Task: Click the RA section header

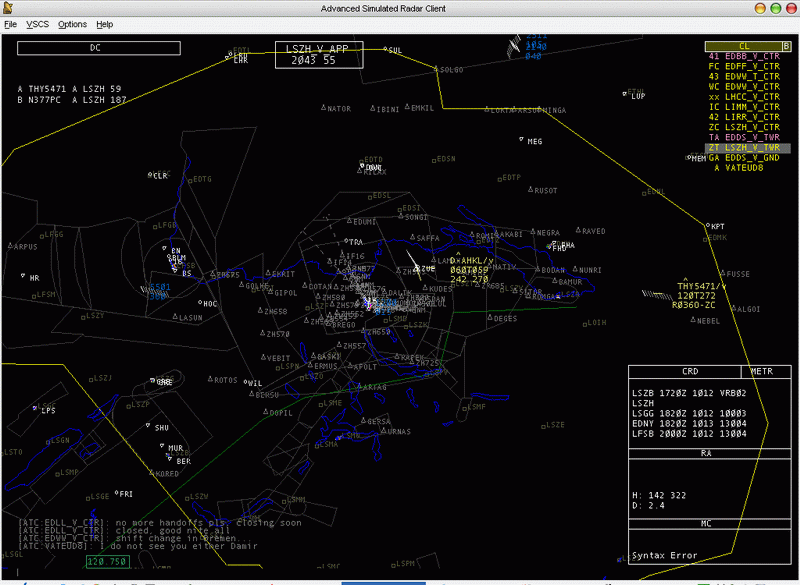Action: pyautogui.click(x=706, y=453)
